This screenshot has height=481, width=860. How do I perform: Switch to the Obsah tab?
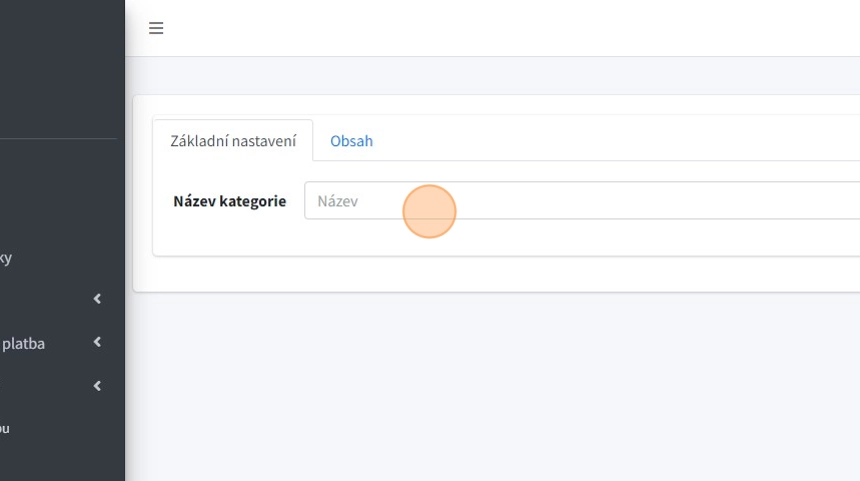point(351,141)
